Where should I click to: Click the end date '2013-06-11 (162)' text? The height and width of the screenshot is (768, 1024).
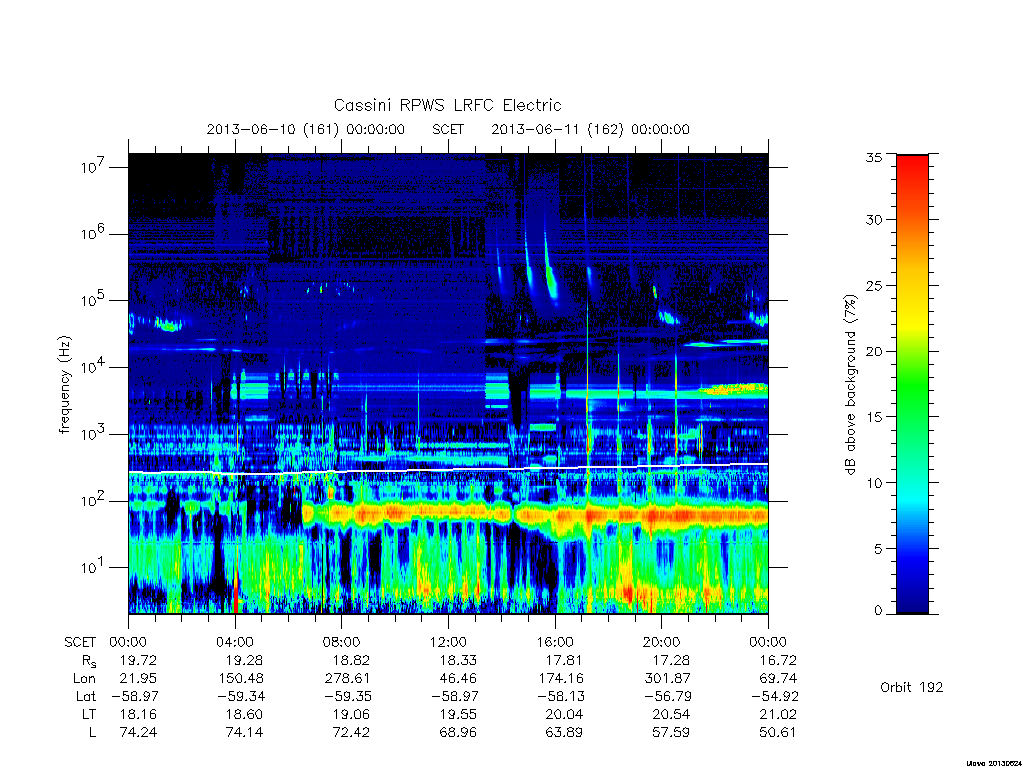tap(558, 129)
